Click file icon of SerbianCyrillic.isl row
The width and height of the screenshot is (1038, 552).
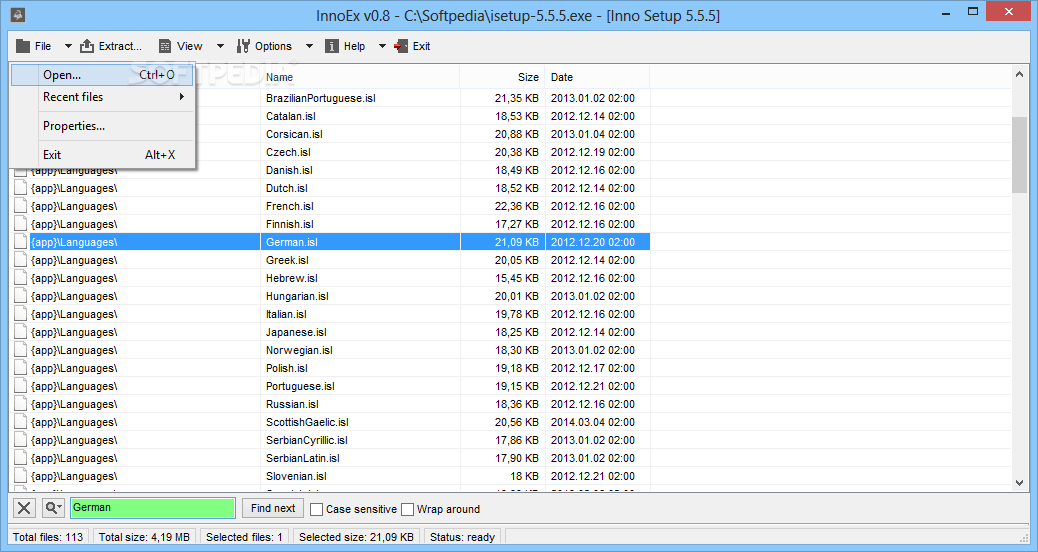[x=21, y=440]
